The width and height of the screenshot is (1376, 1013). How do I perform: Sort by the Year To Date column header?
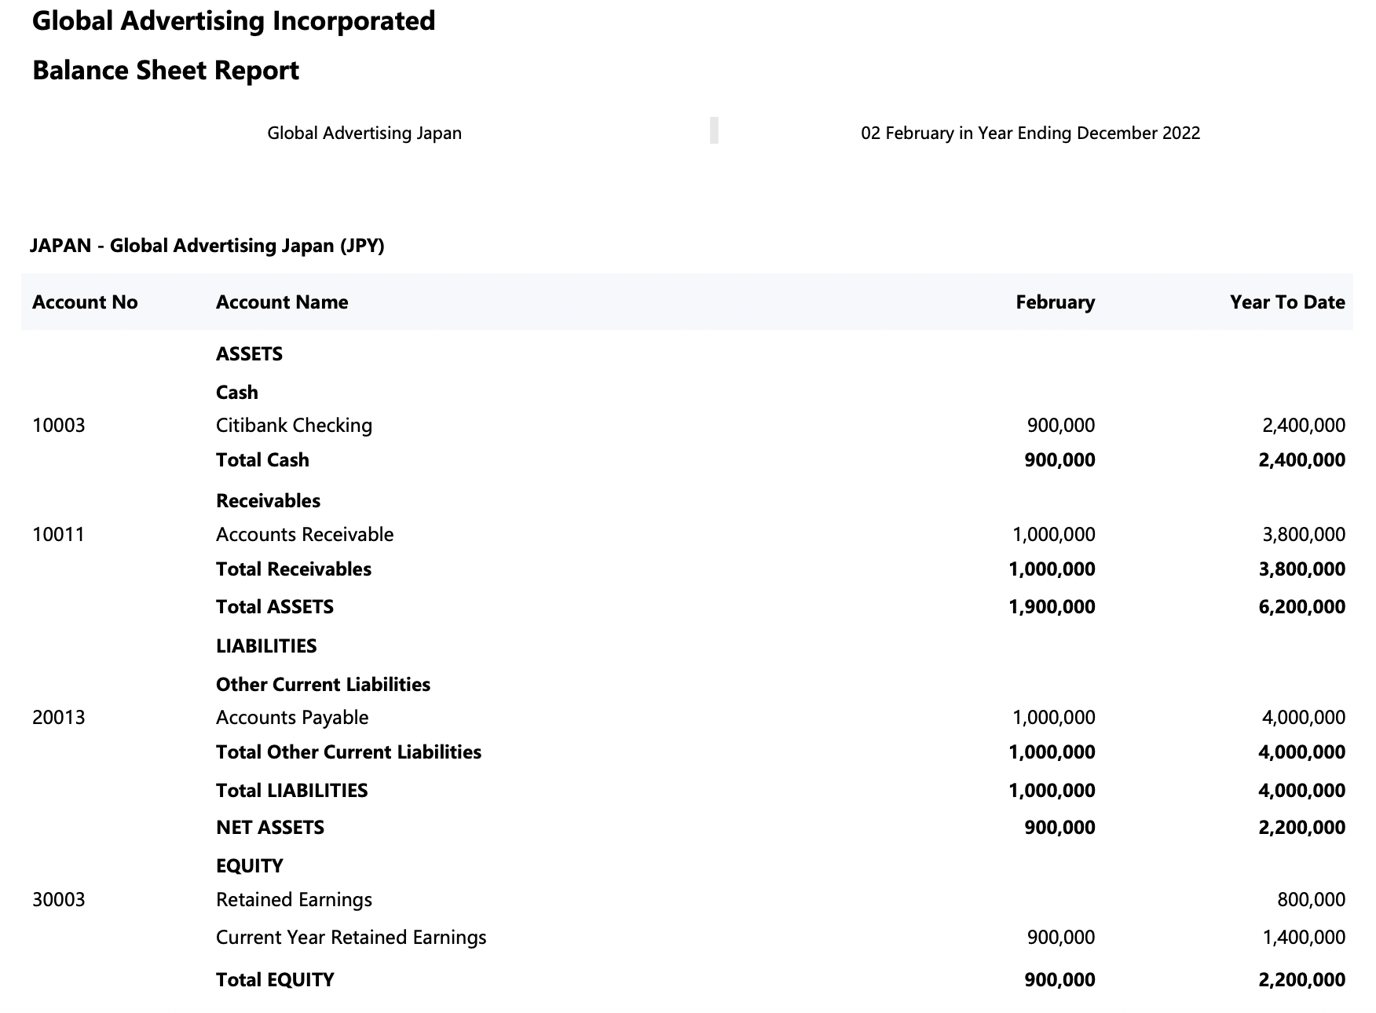[1287, 301]
